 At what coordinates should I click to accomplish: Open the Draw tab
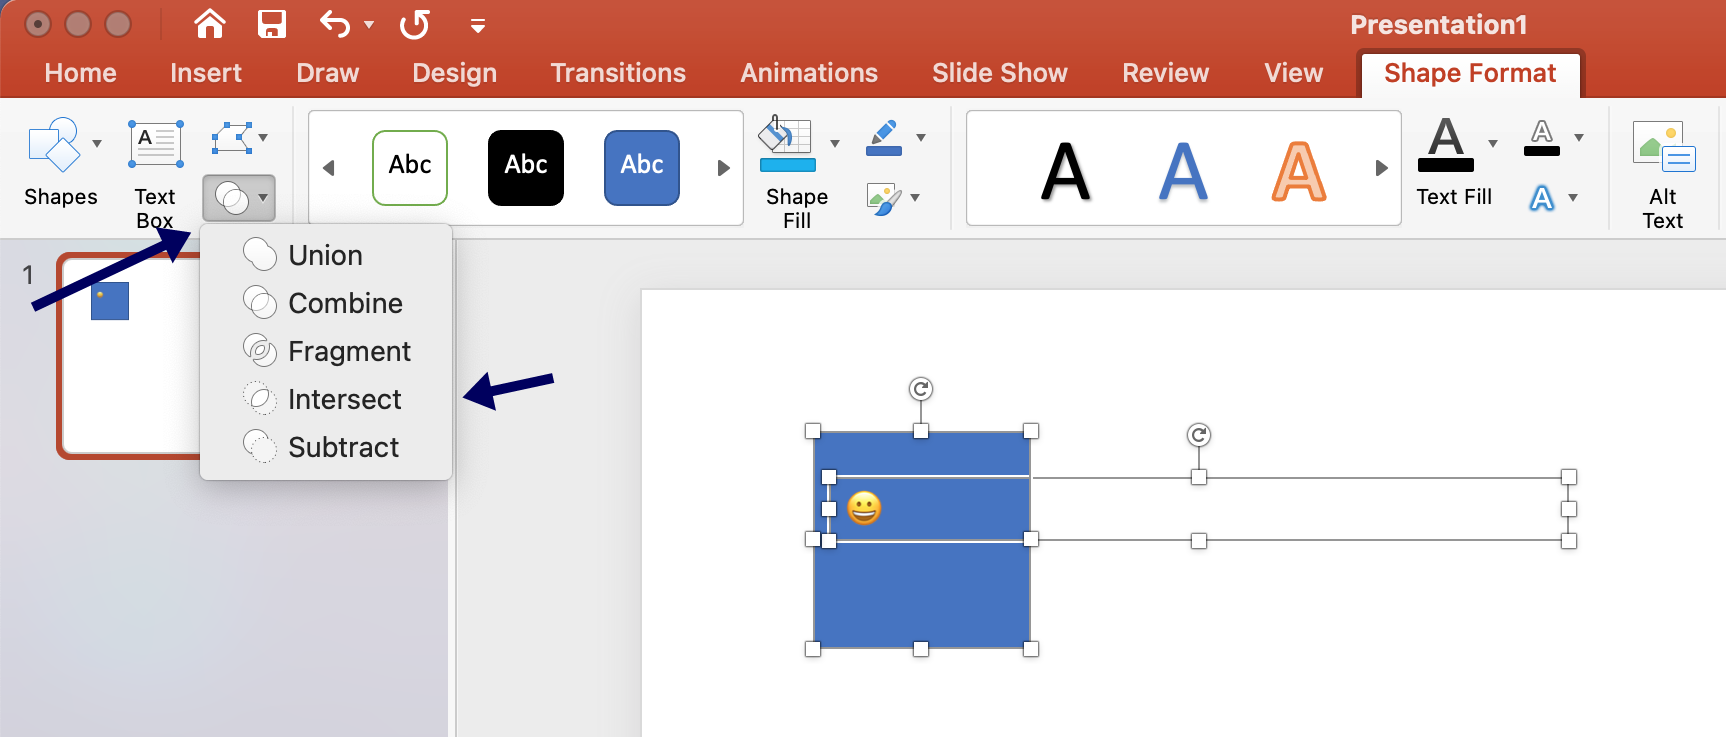tap(328, 73)
